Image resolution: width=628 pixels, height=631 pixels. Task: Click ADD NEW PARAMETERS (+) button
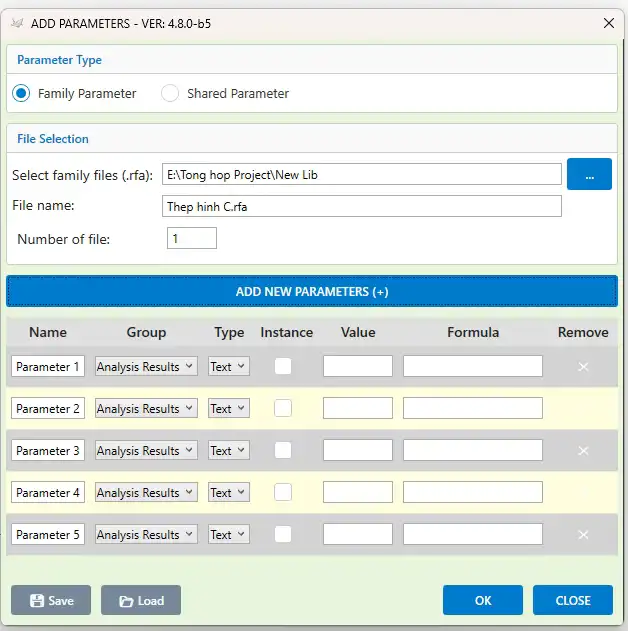[x=312, y=291]
